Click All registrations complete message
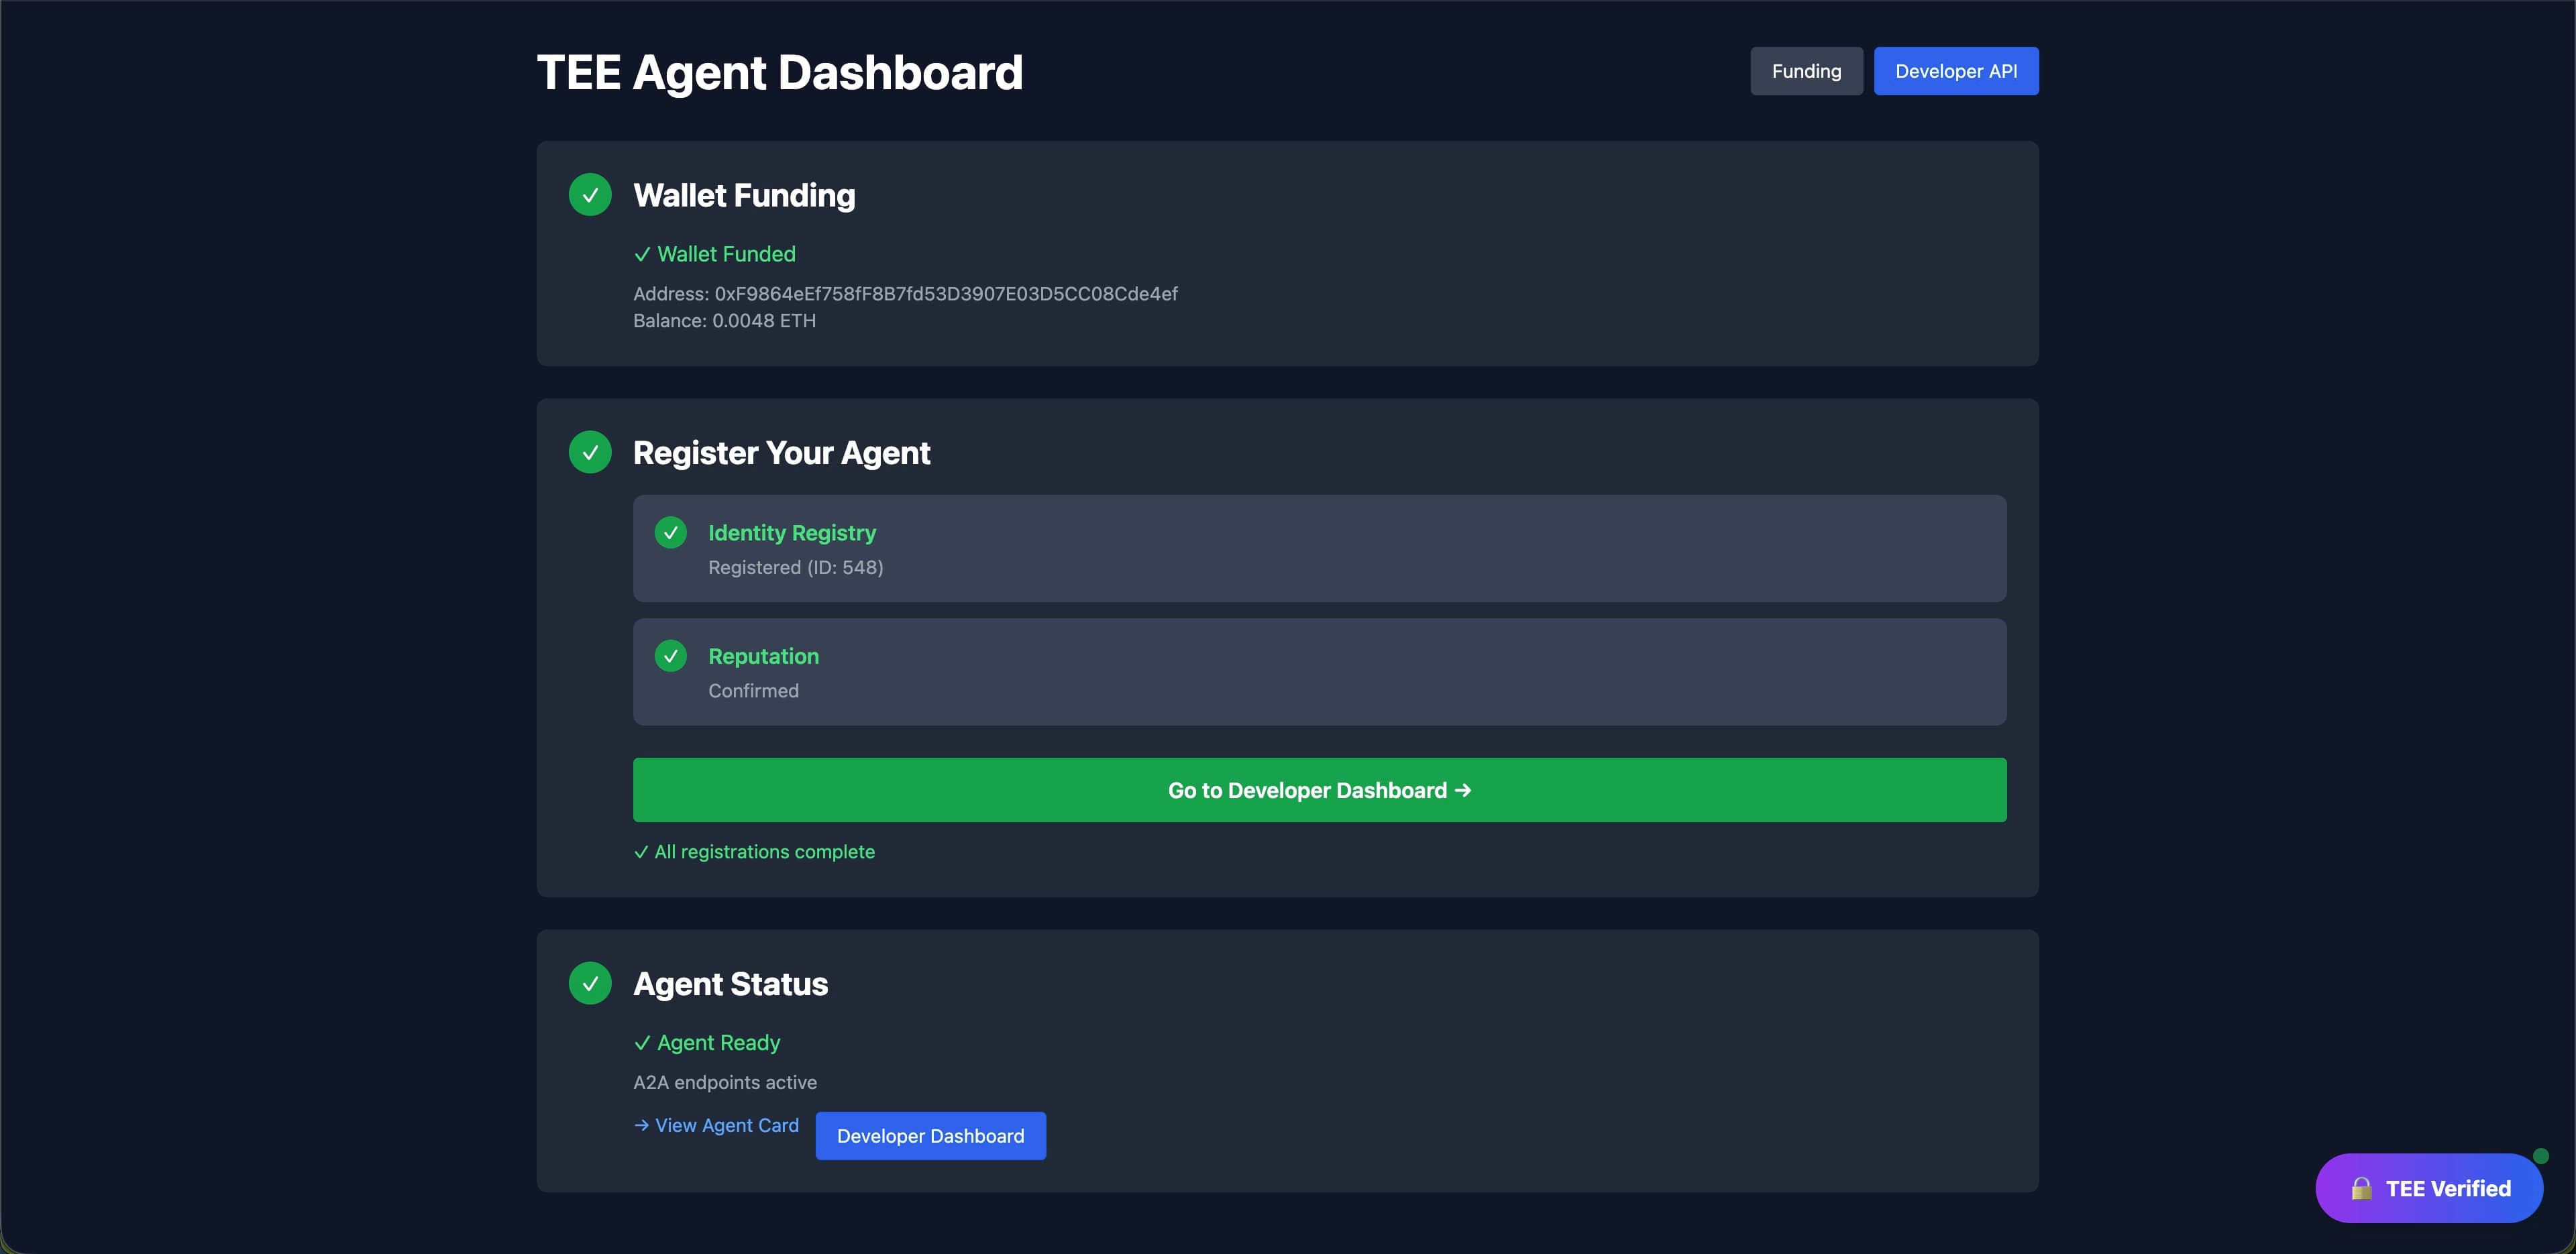This screenshot has width=2576, height=1254. tap(764, 852)
